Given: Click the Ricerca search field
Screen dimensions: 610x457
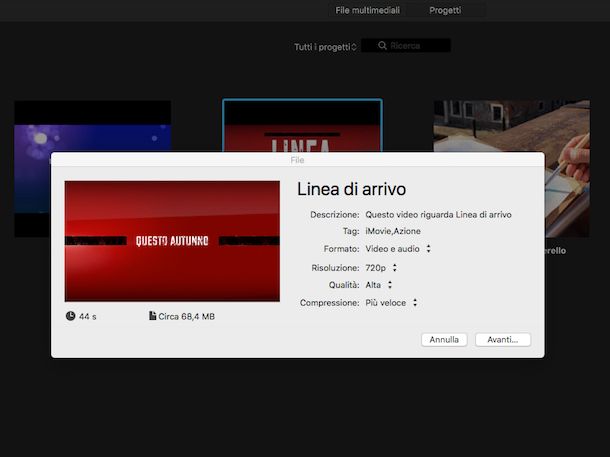Looking at the screenshot, I should click(406, 46).
